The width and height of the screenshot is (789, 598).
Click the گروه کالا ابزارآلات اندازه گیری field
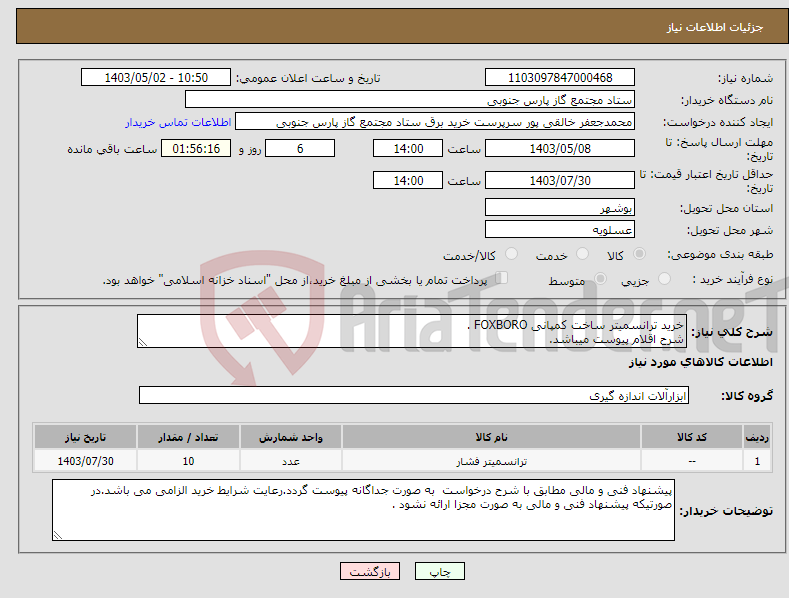(x=414, y=395)
